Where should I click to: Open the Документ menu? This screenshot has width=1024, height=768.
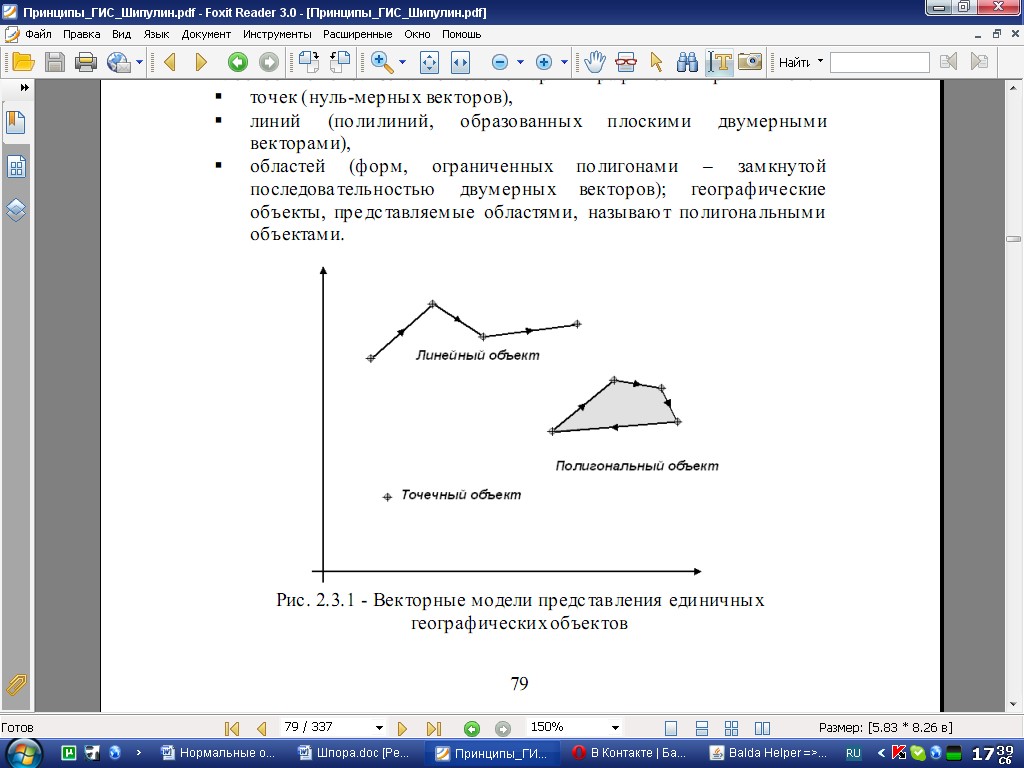[x=206, y=34]
